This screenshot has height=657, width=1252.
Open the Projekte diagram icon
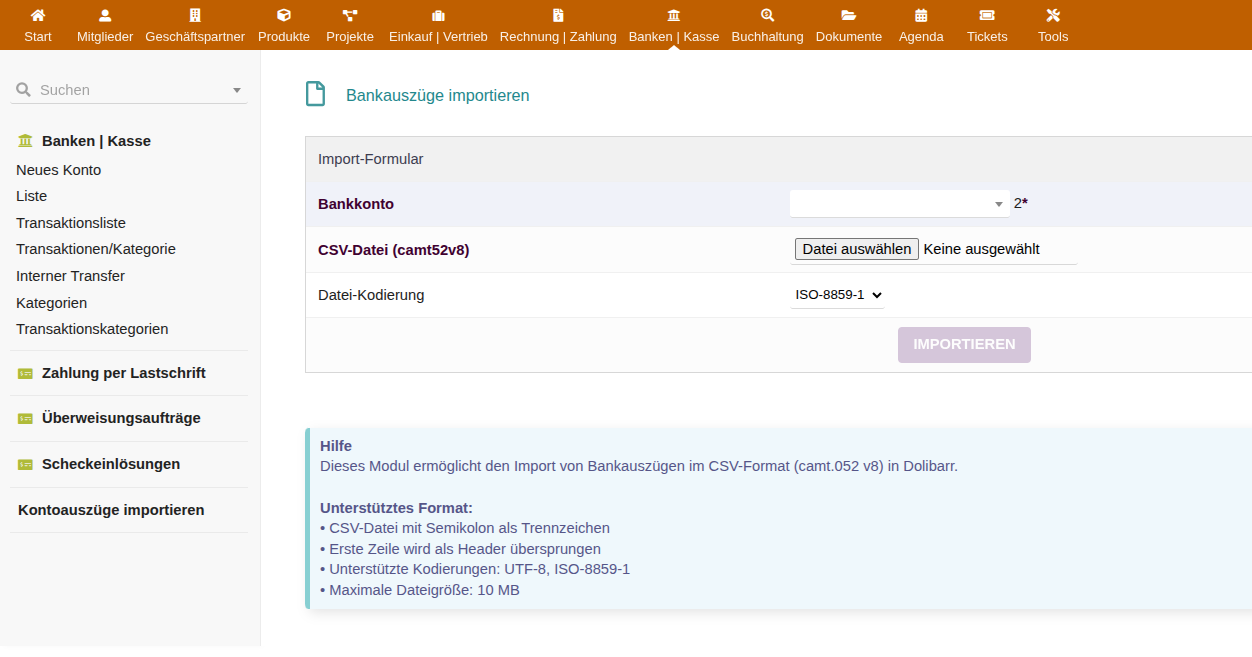[x=350, y=16]
